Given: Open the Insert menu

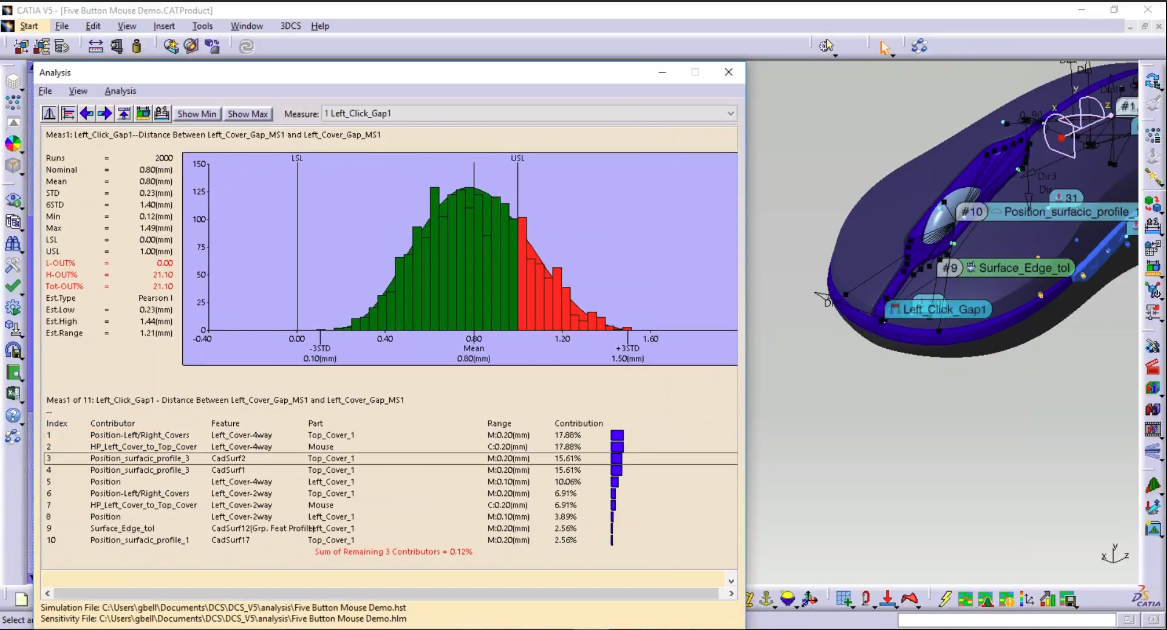Looking at the screenshot, I should tap(164, 26).
